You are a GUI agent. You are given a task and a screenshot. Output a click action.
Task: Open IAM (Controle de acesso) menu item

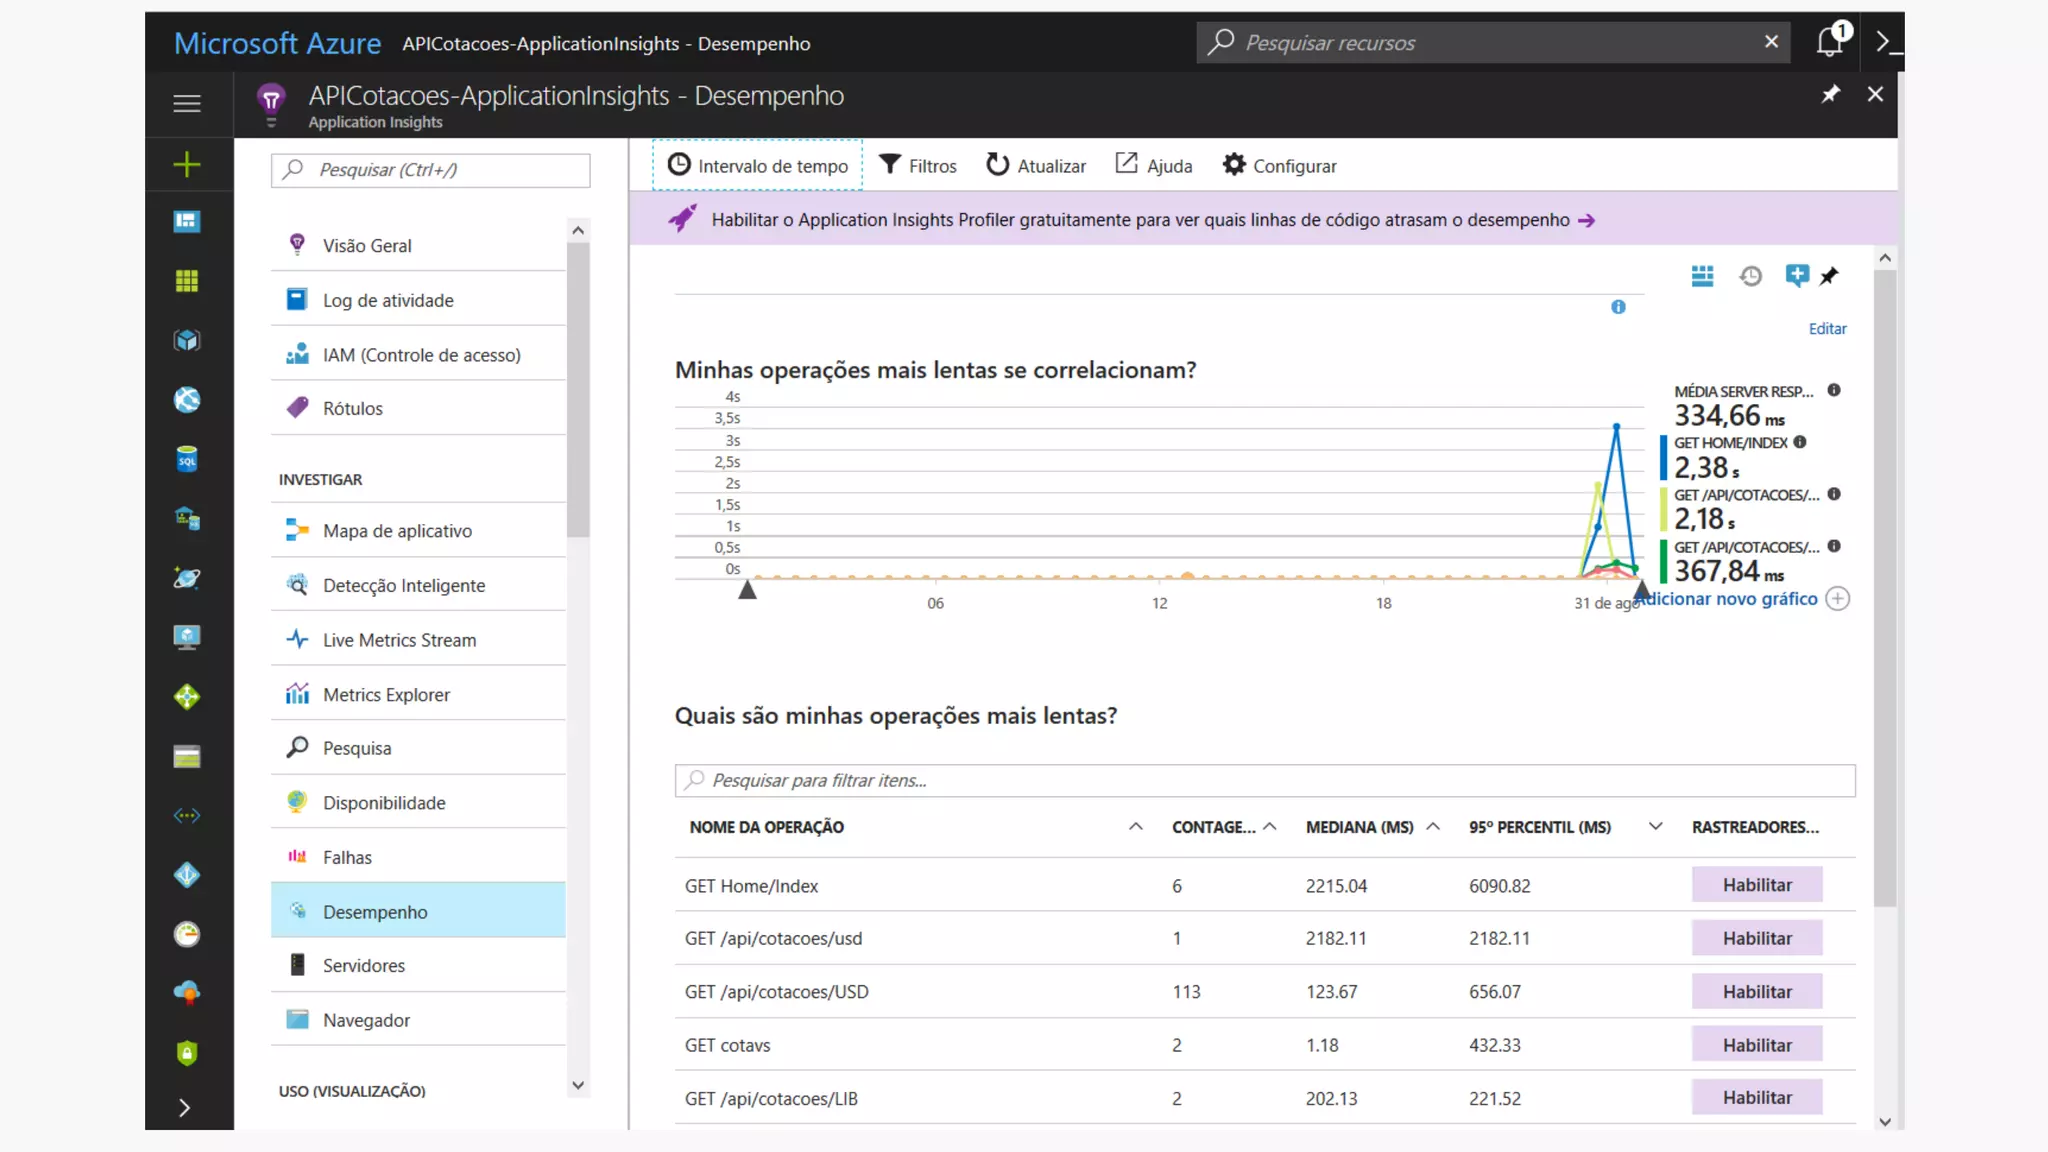pos(418,355)
